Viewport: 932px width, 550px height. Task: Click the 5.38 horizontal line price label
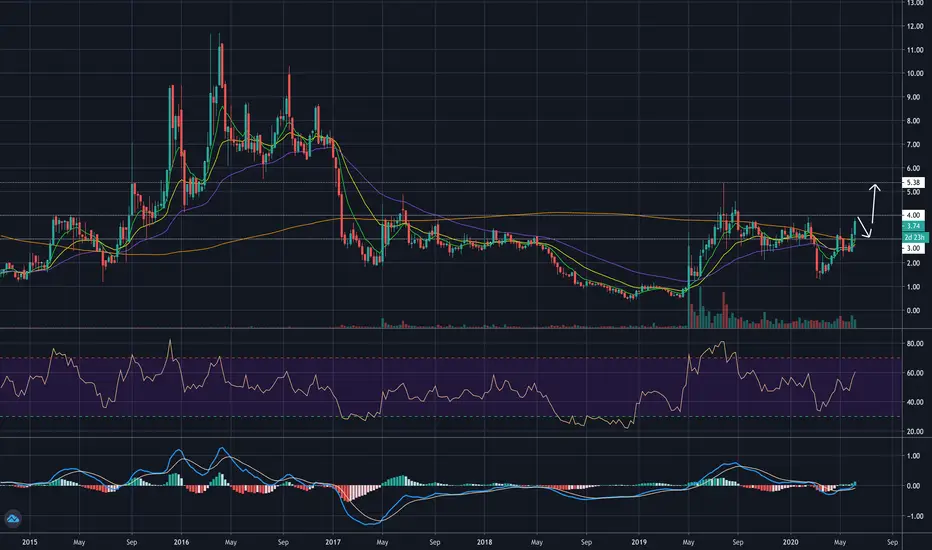[914, 183]
